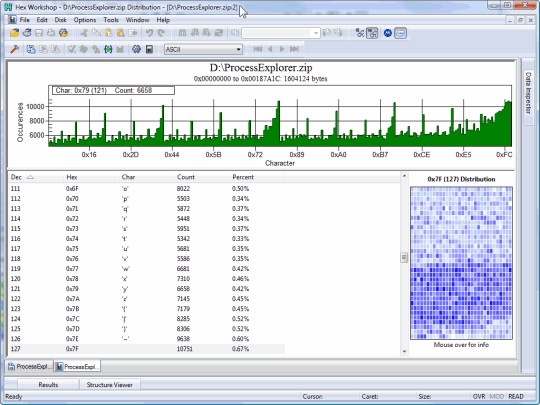Select the row with Dec 111 '0x6F'
540x405 pixels.
pos(146,189)
